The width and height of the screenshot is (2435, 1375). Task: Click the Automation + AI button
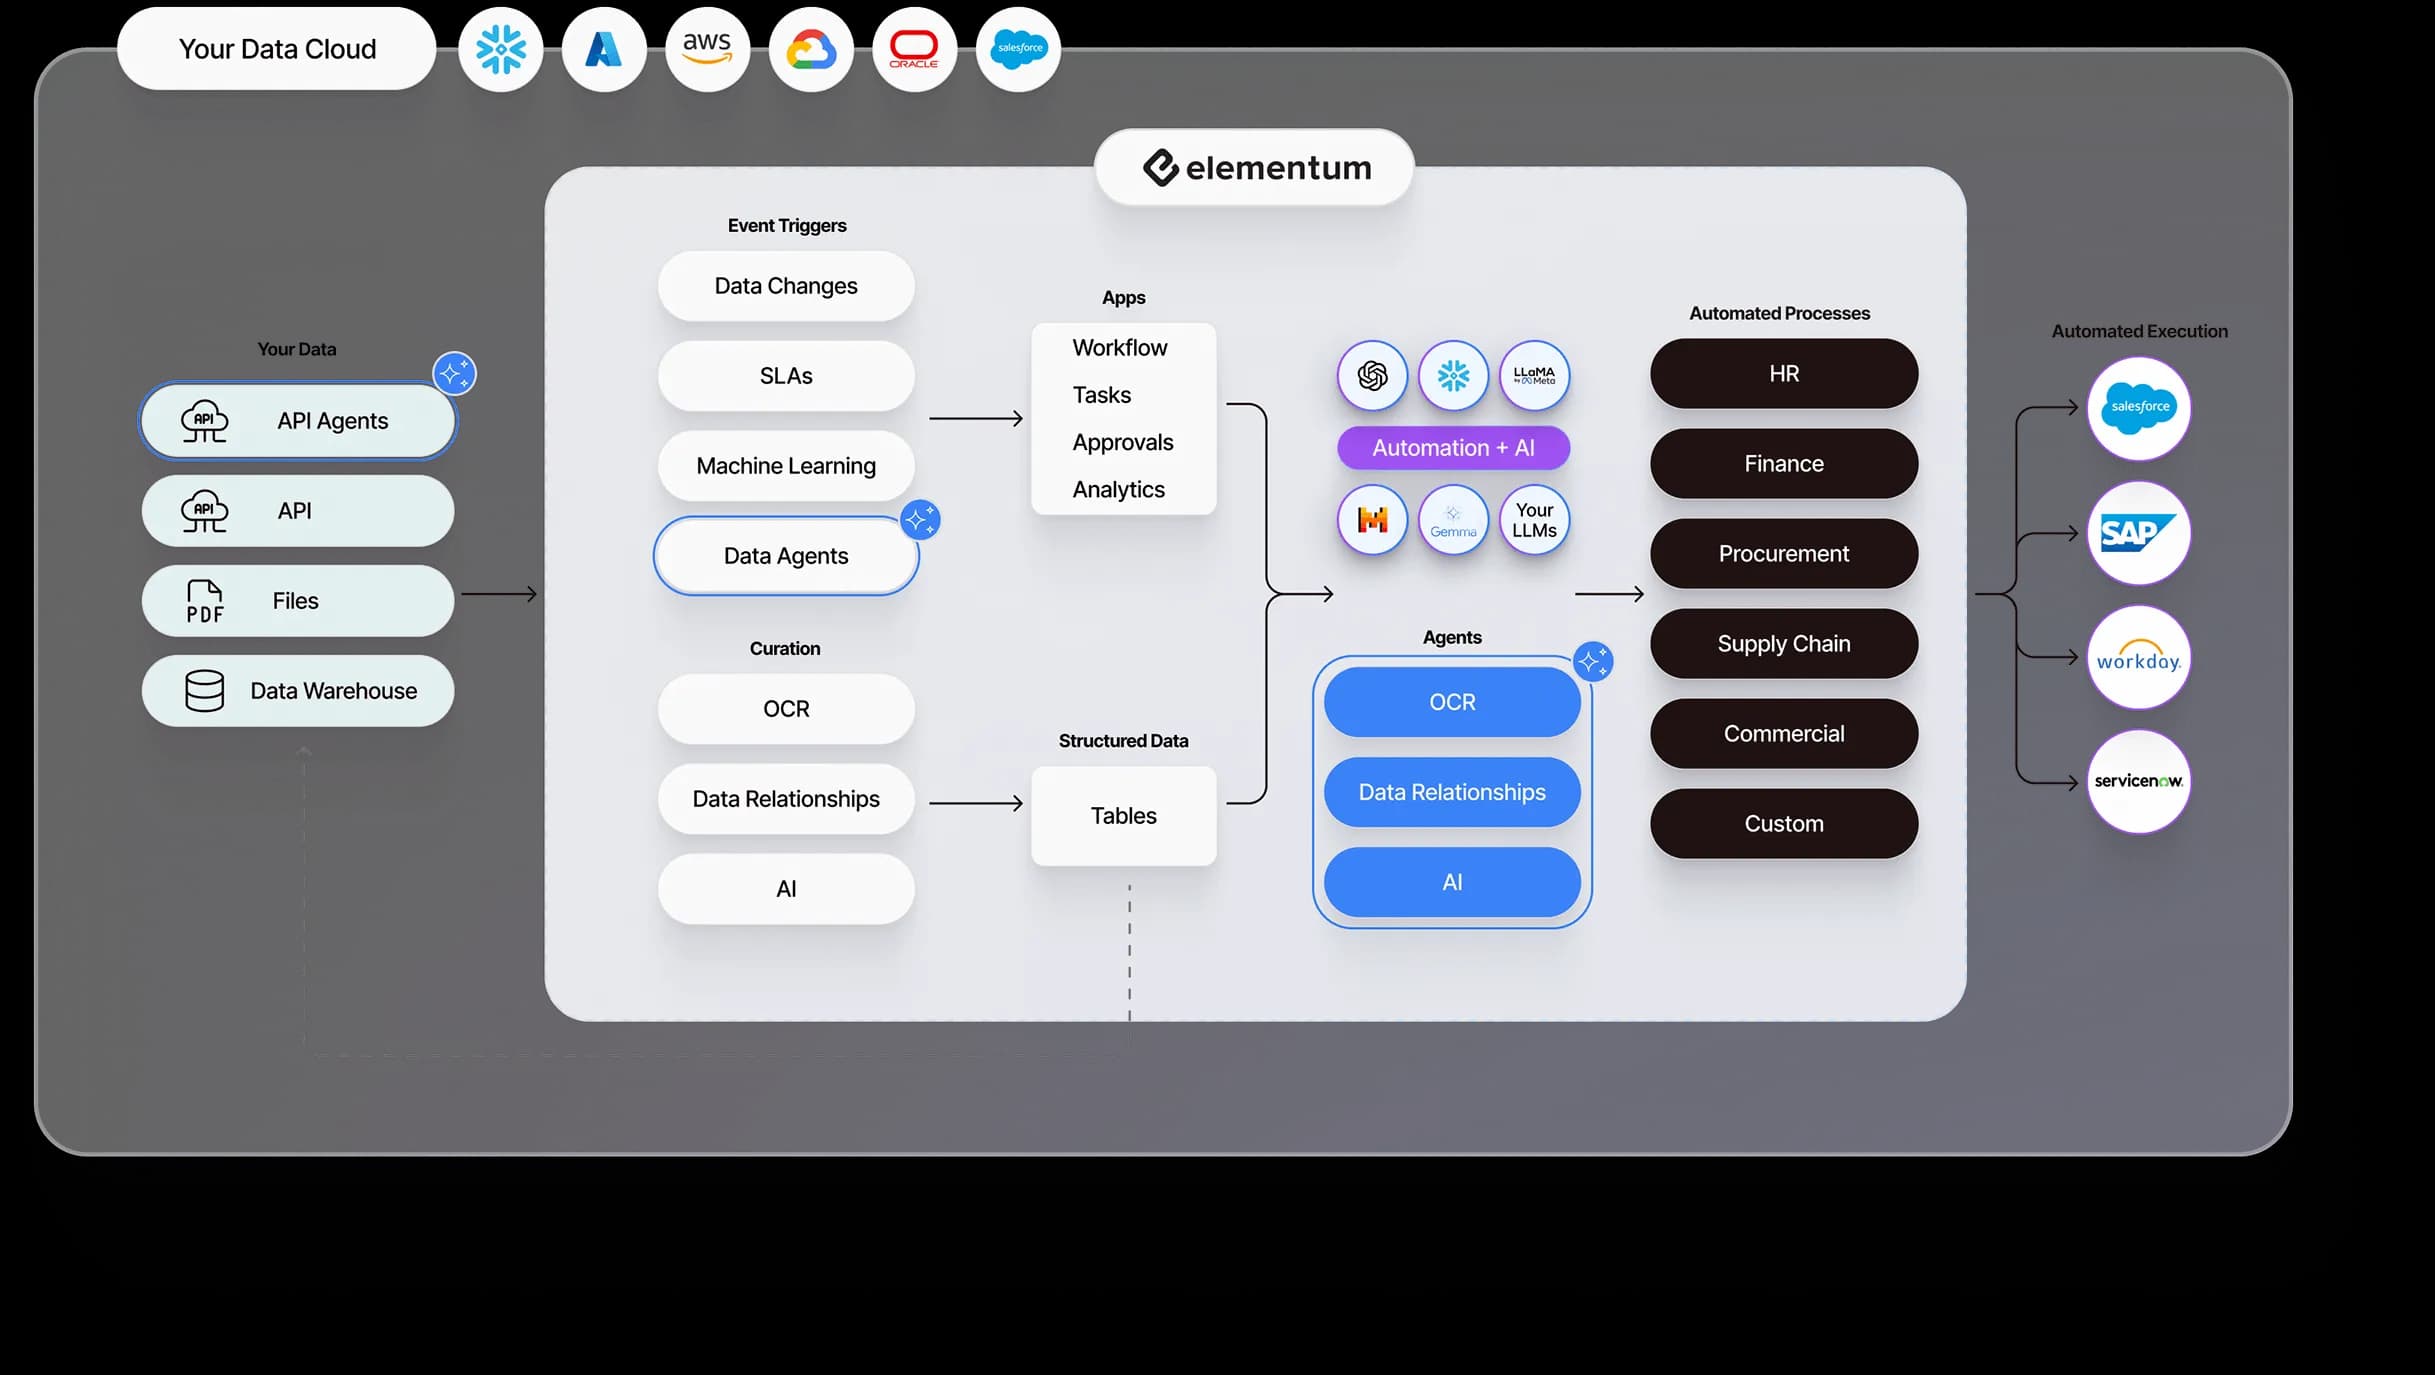1452,447
